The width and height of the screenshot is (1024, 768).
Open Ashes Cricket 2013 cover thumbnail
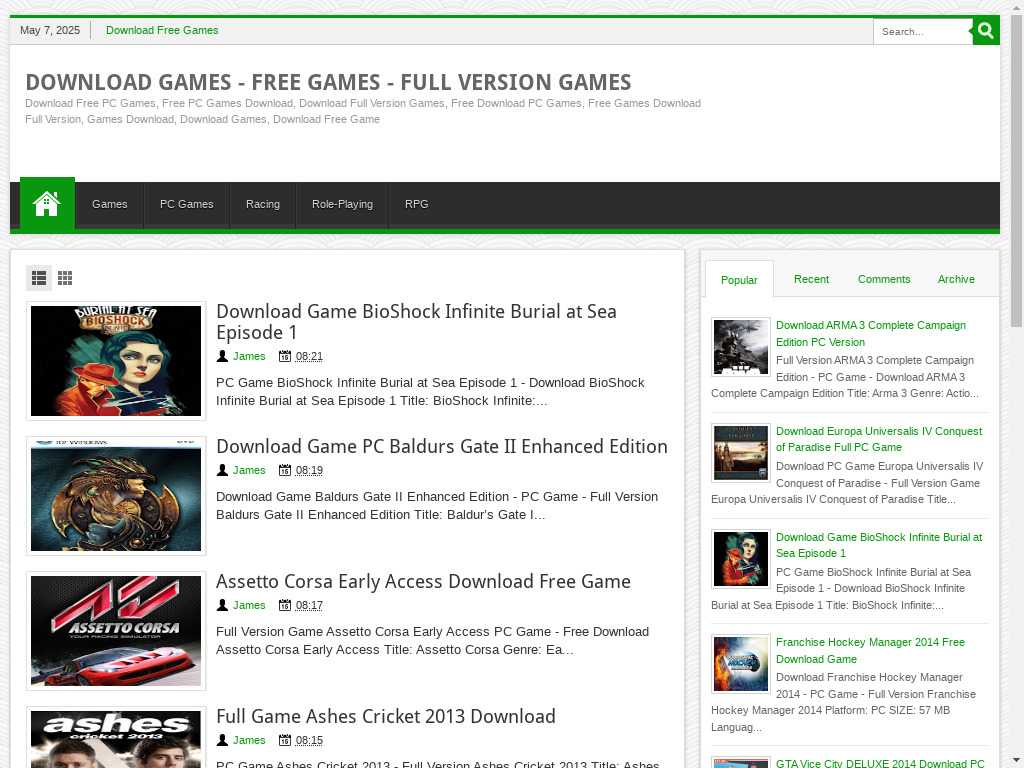coord(116,737)
